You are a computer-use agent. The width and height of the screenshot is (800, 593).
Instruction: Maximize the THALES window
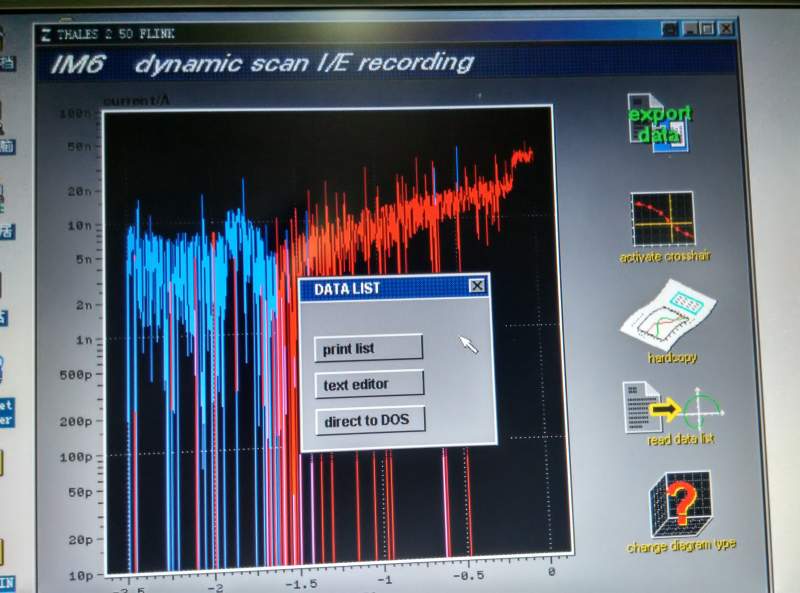pos(708,28)
